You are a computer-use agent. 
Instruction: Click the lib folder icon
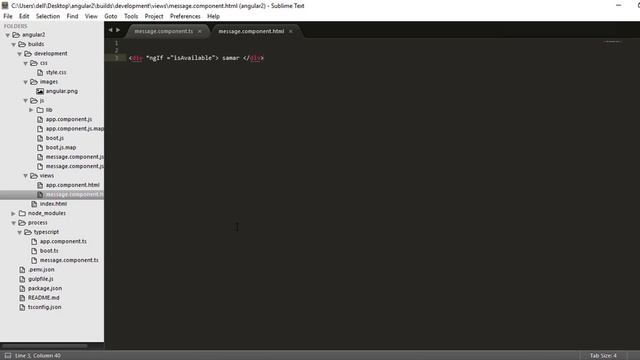pyautogui.click(x=40, y=110)
